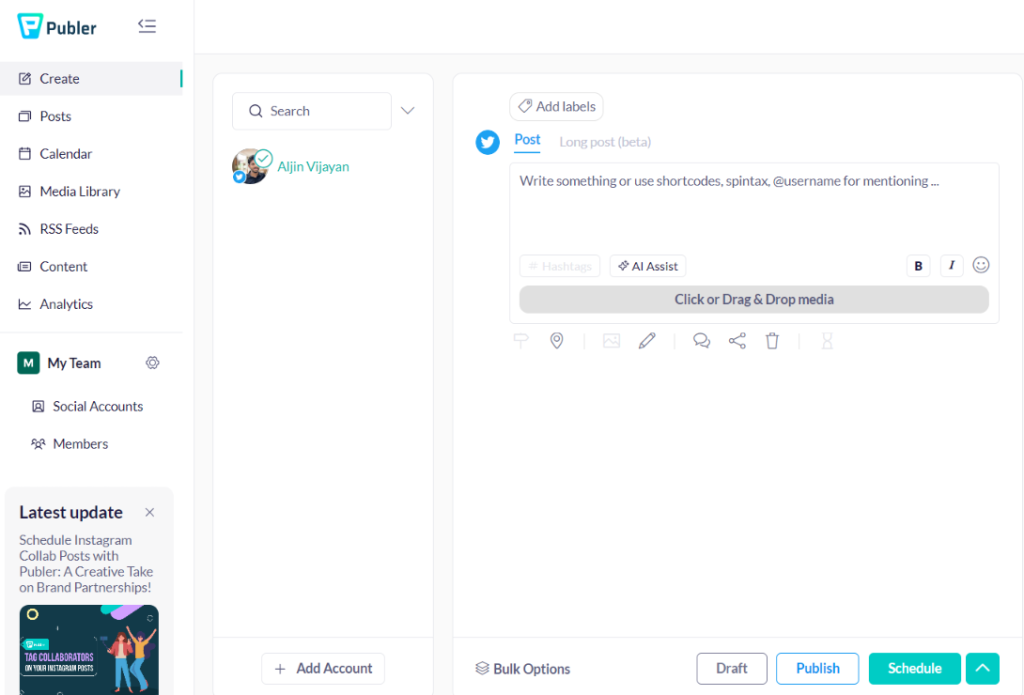The width and height of the screenshot is (1024, 695).
Task: Toggle italic text formatting
Action: 951,265
